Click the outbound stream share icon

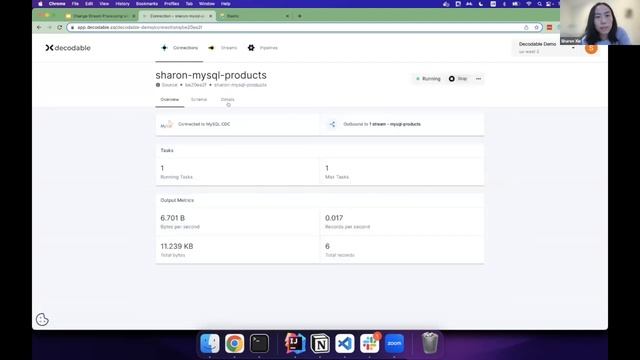[x=332, y=124]
